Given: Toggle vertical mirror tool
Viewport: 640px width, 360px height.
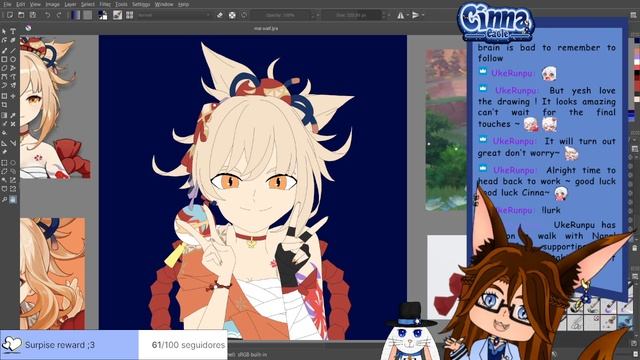Looking at the screenshot, I should 416,15.
